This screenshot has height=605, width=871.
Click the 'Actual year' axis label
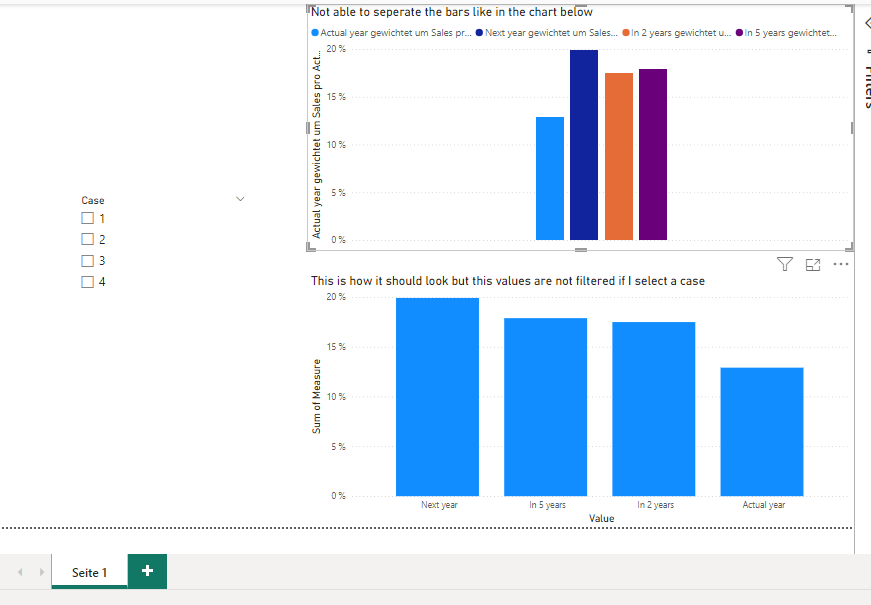(x=764, y=505)
